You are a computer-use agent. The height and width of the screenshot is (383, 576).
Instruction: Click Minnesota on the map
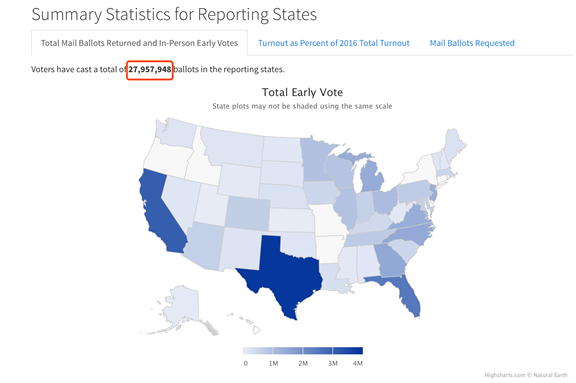point(316,160)
